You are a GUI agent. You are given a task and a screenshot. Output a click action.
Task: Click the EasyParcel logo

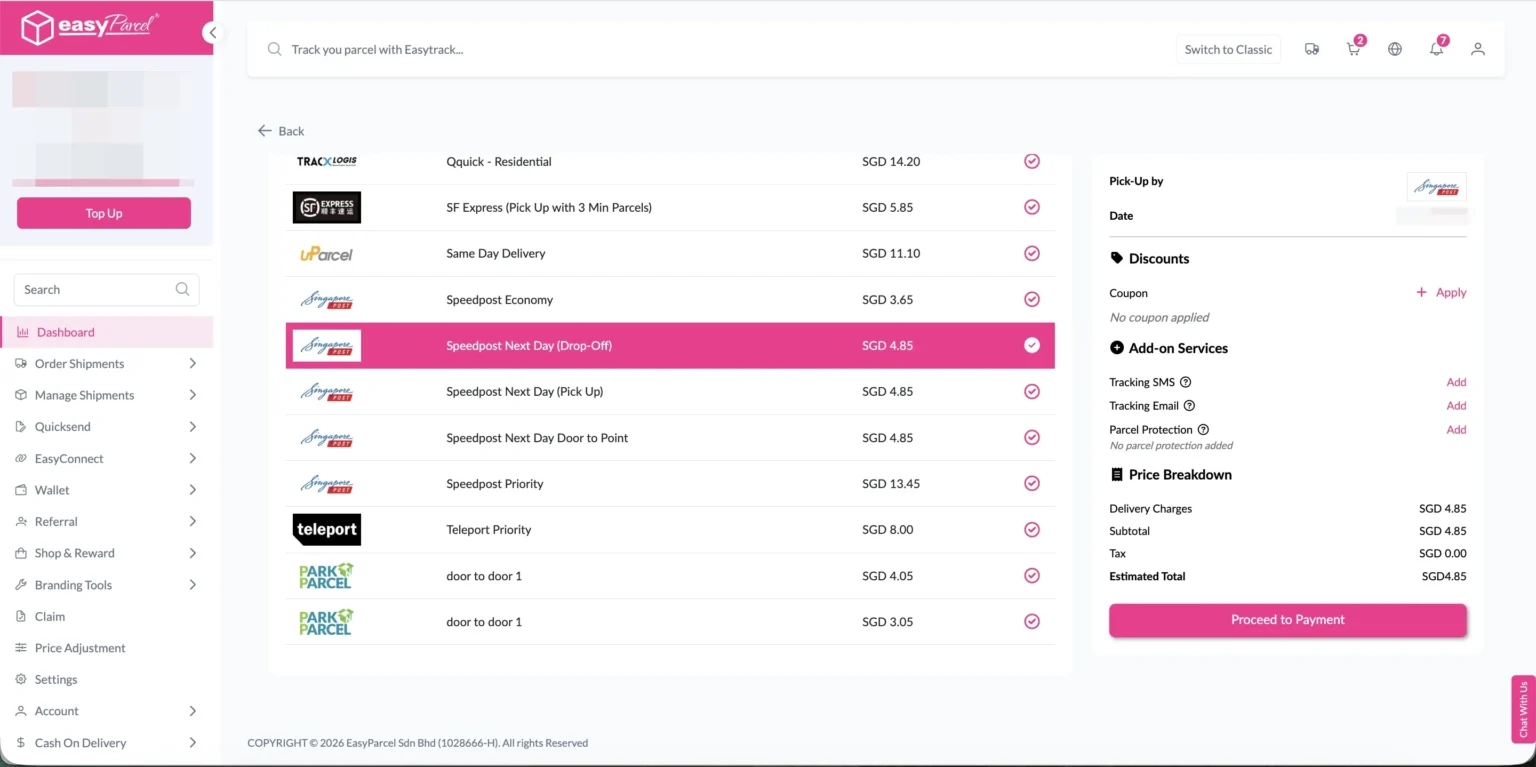pyautogui.click(x=90, y=27)
